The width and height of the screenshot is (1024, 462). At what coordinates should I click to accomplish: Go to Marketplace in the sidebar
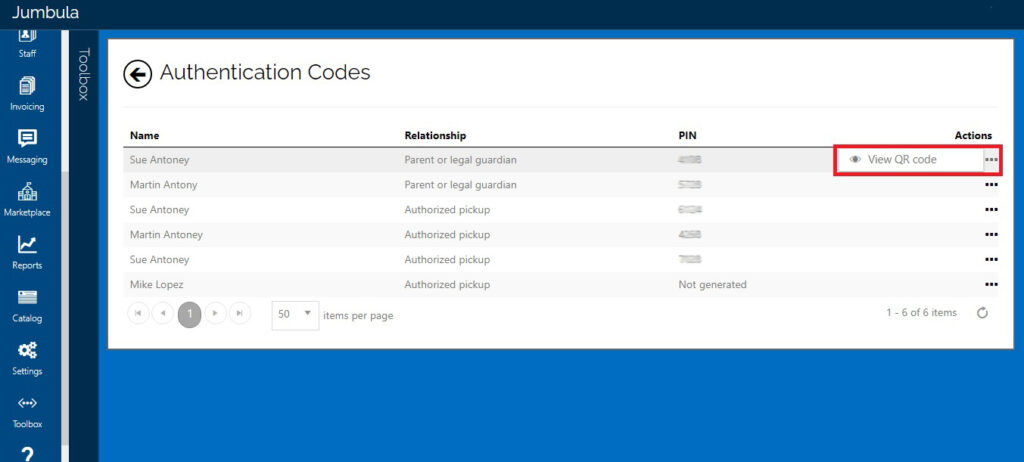pyautogui.click(x=27, y=200)
